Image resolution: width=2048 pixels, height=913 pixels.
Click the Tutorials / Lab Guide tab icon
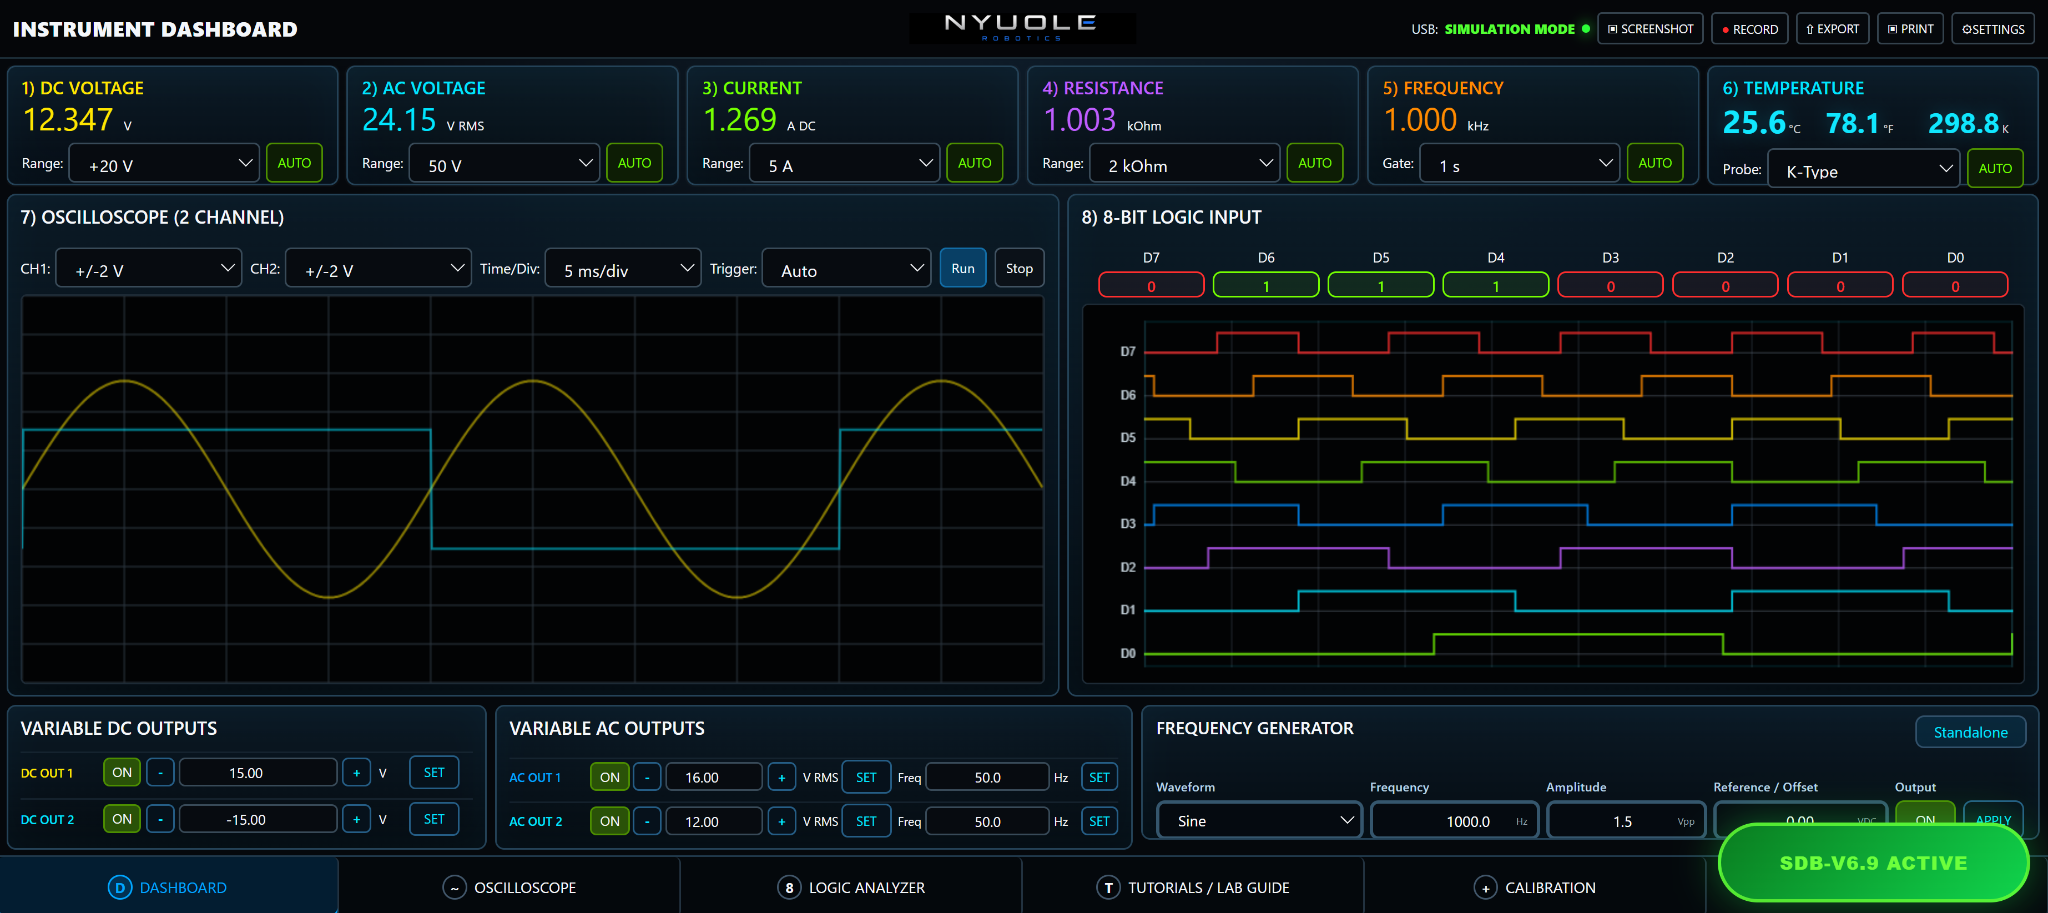(1108, 888)
